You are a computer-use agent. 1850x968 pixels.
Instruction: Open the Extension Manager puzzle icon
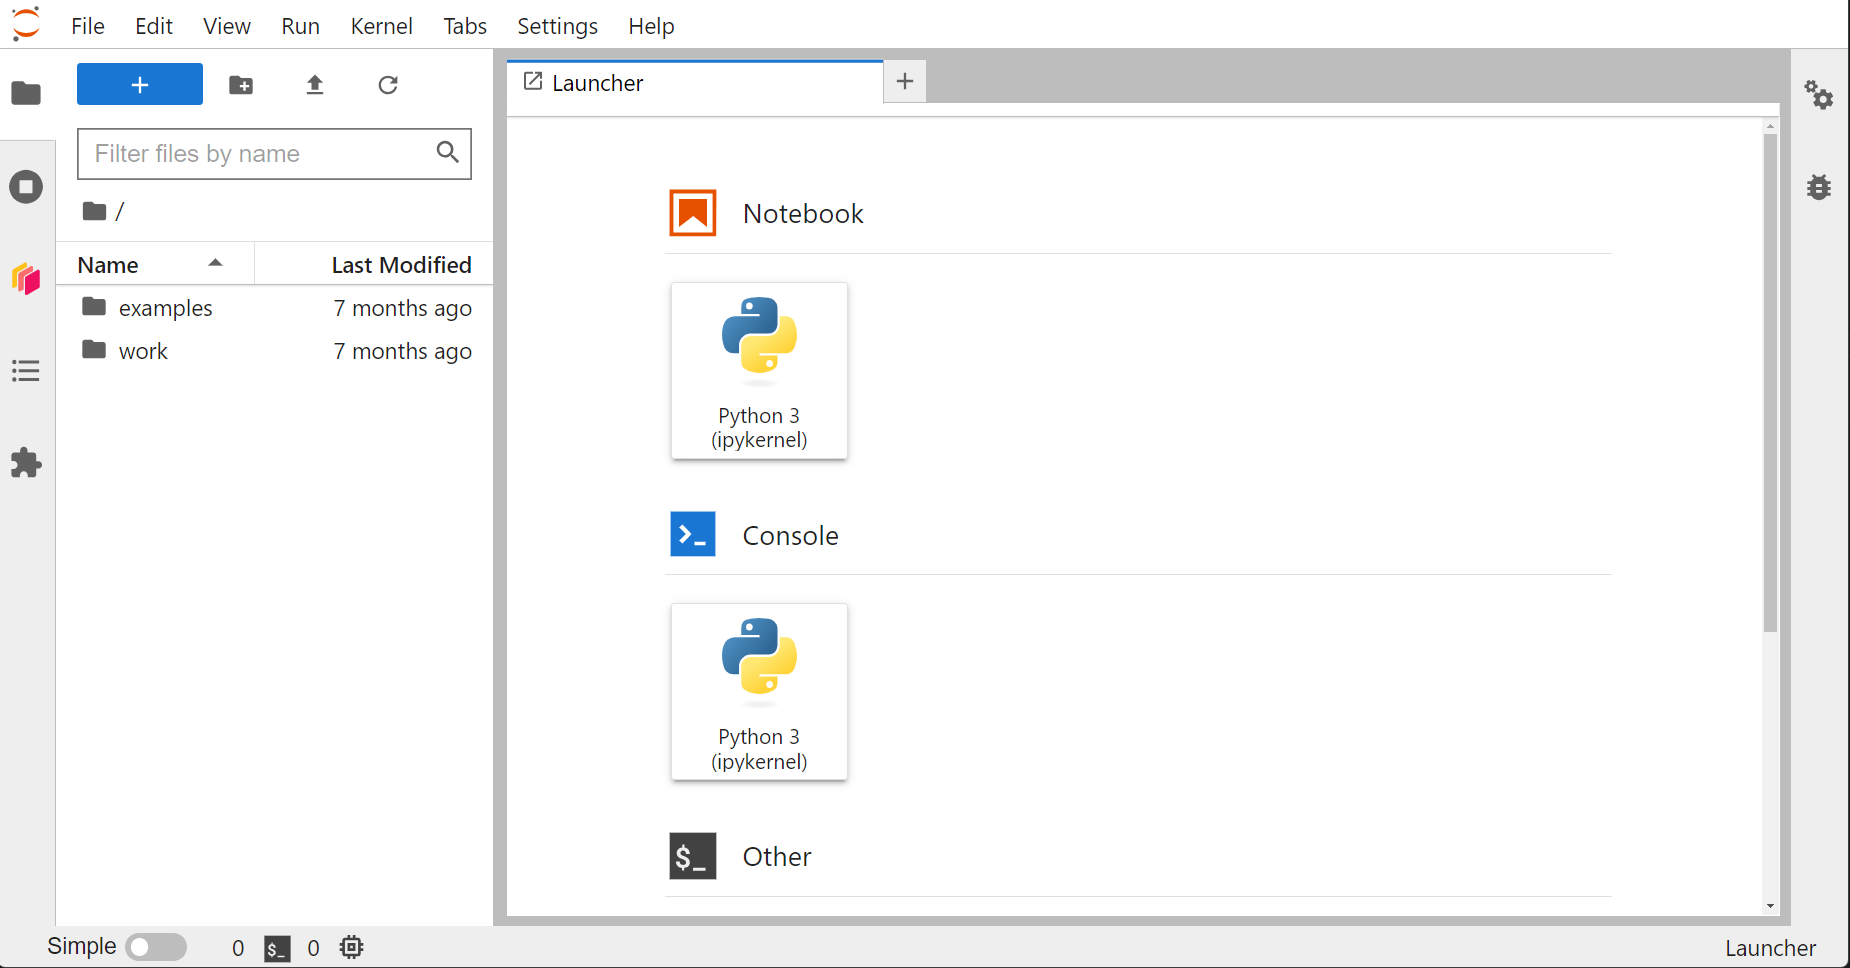[x=26, y=463]
